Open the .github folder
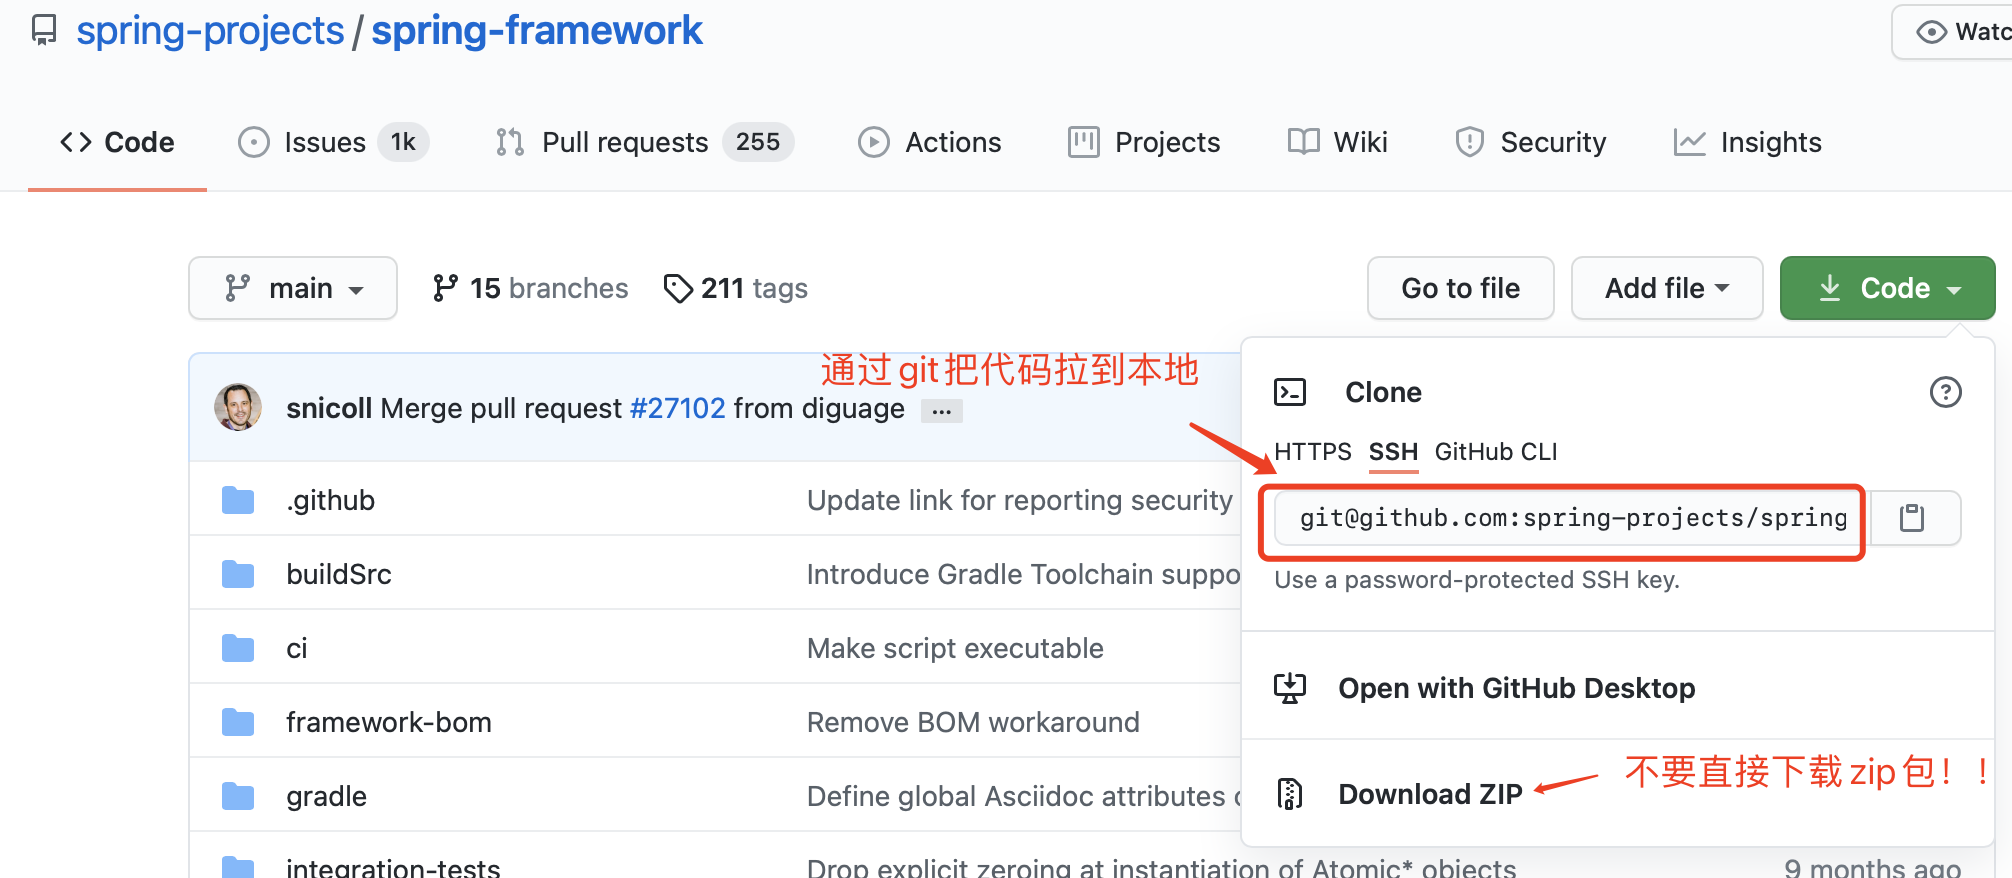 [331, 500]
